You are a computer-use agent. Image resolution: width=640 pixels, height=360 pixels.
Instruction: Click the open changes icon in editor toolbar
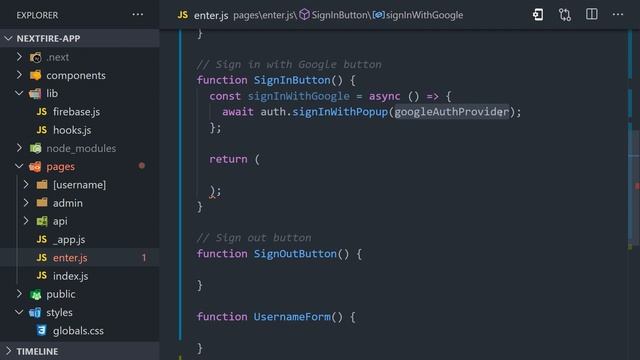click(538, 15)
